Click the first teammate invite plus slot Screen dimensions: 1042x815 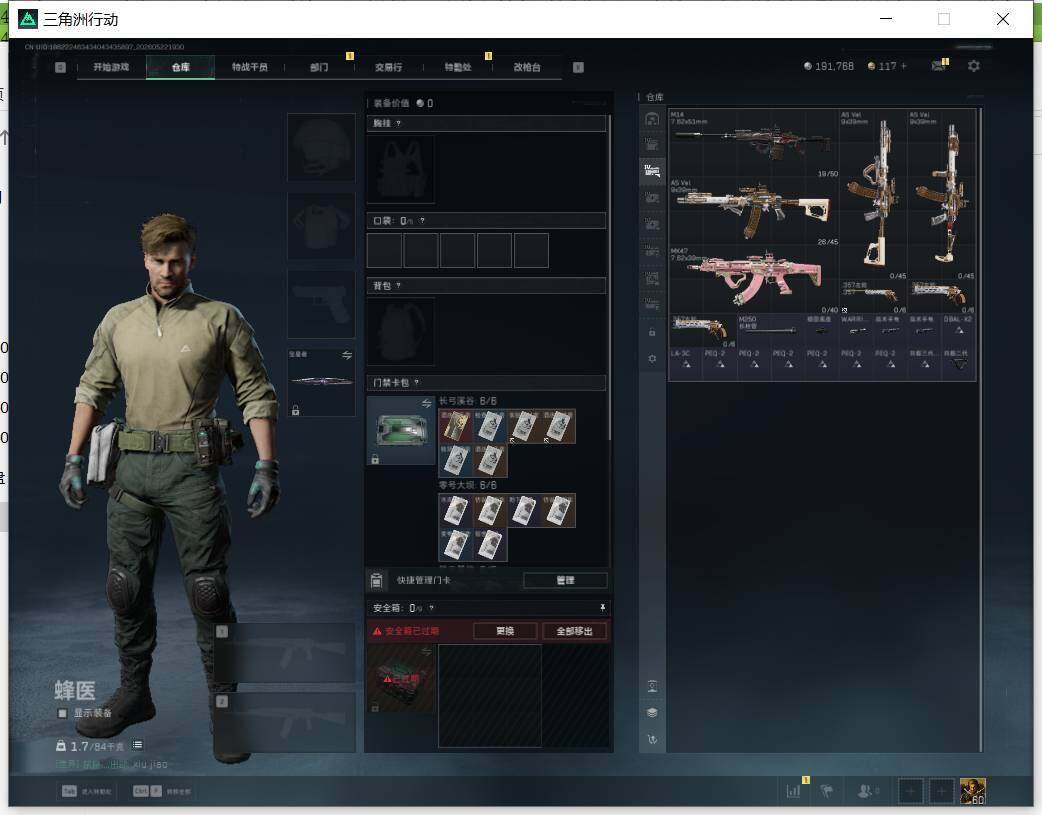(911, 791)
